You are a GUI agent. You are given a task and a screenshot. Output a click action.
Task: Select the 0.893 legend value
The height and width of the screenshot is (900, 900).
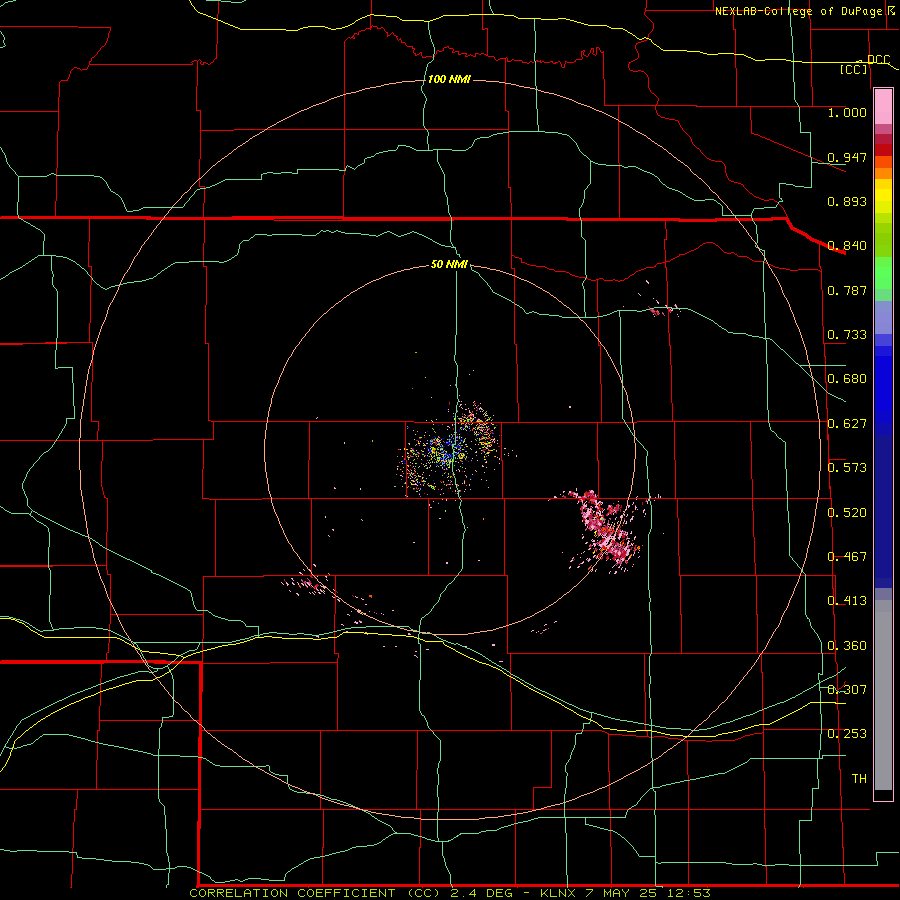click(847, 201)
